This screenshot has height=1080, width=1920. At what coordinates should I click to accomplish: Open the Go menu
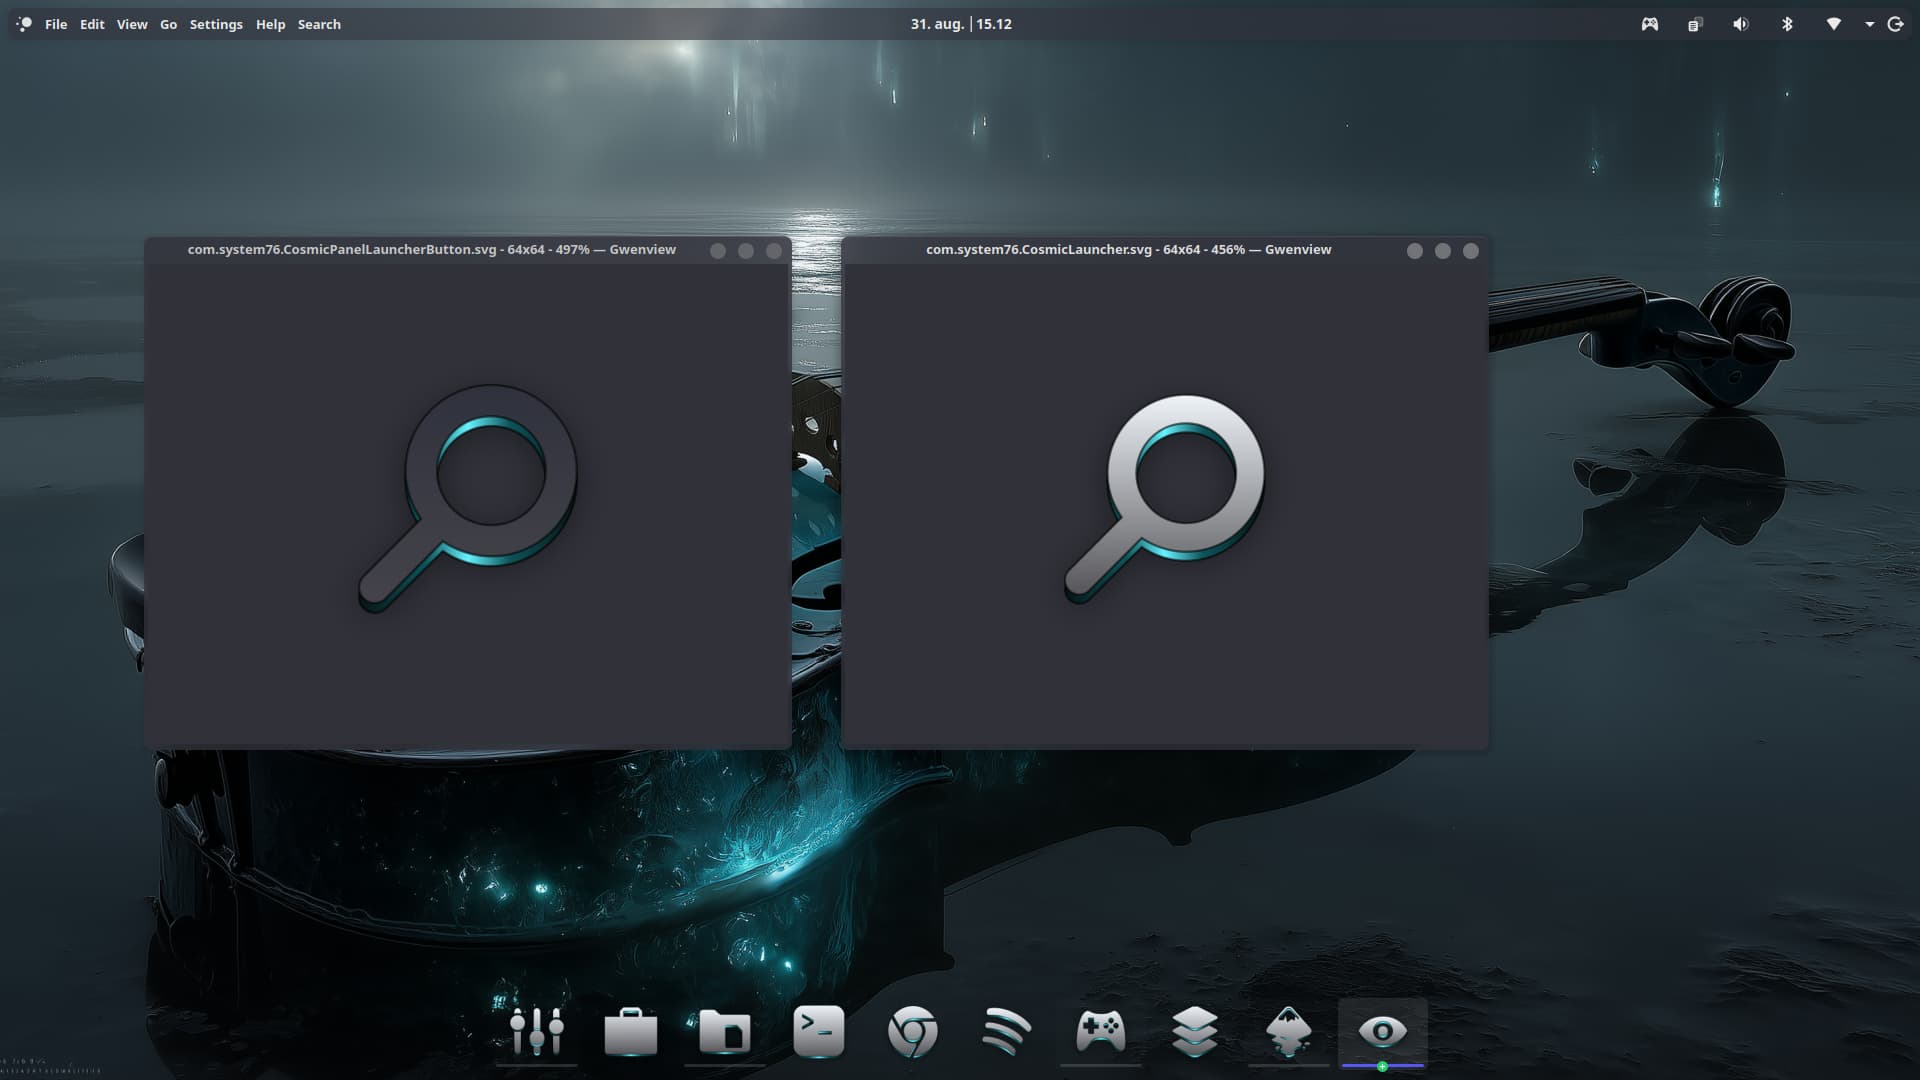(x=168, y=24)
